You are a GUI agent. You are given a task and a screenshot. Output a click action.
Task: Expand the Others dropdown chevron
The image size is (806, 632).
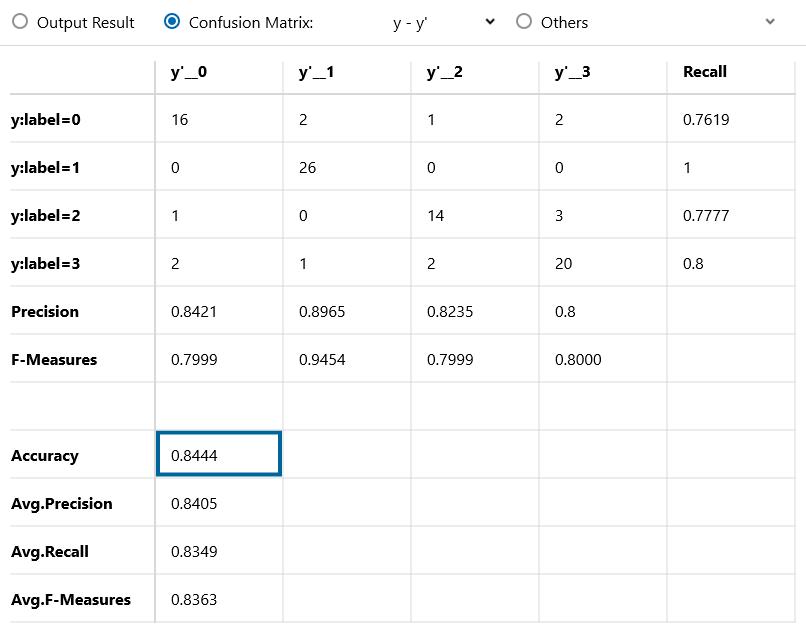pos(770,22)
